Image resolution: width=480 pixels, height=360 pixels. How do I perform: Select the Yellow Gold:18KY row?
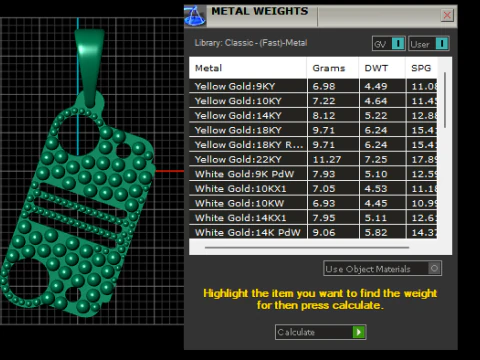click(x=313, y=130)
